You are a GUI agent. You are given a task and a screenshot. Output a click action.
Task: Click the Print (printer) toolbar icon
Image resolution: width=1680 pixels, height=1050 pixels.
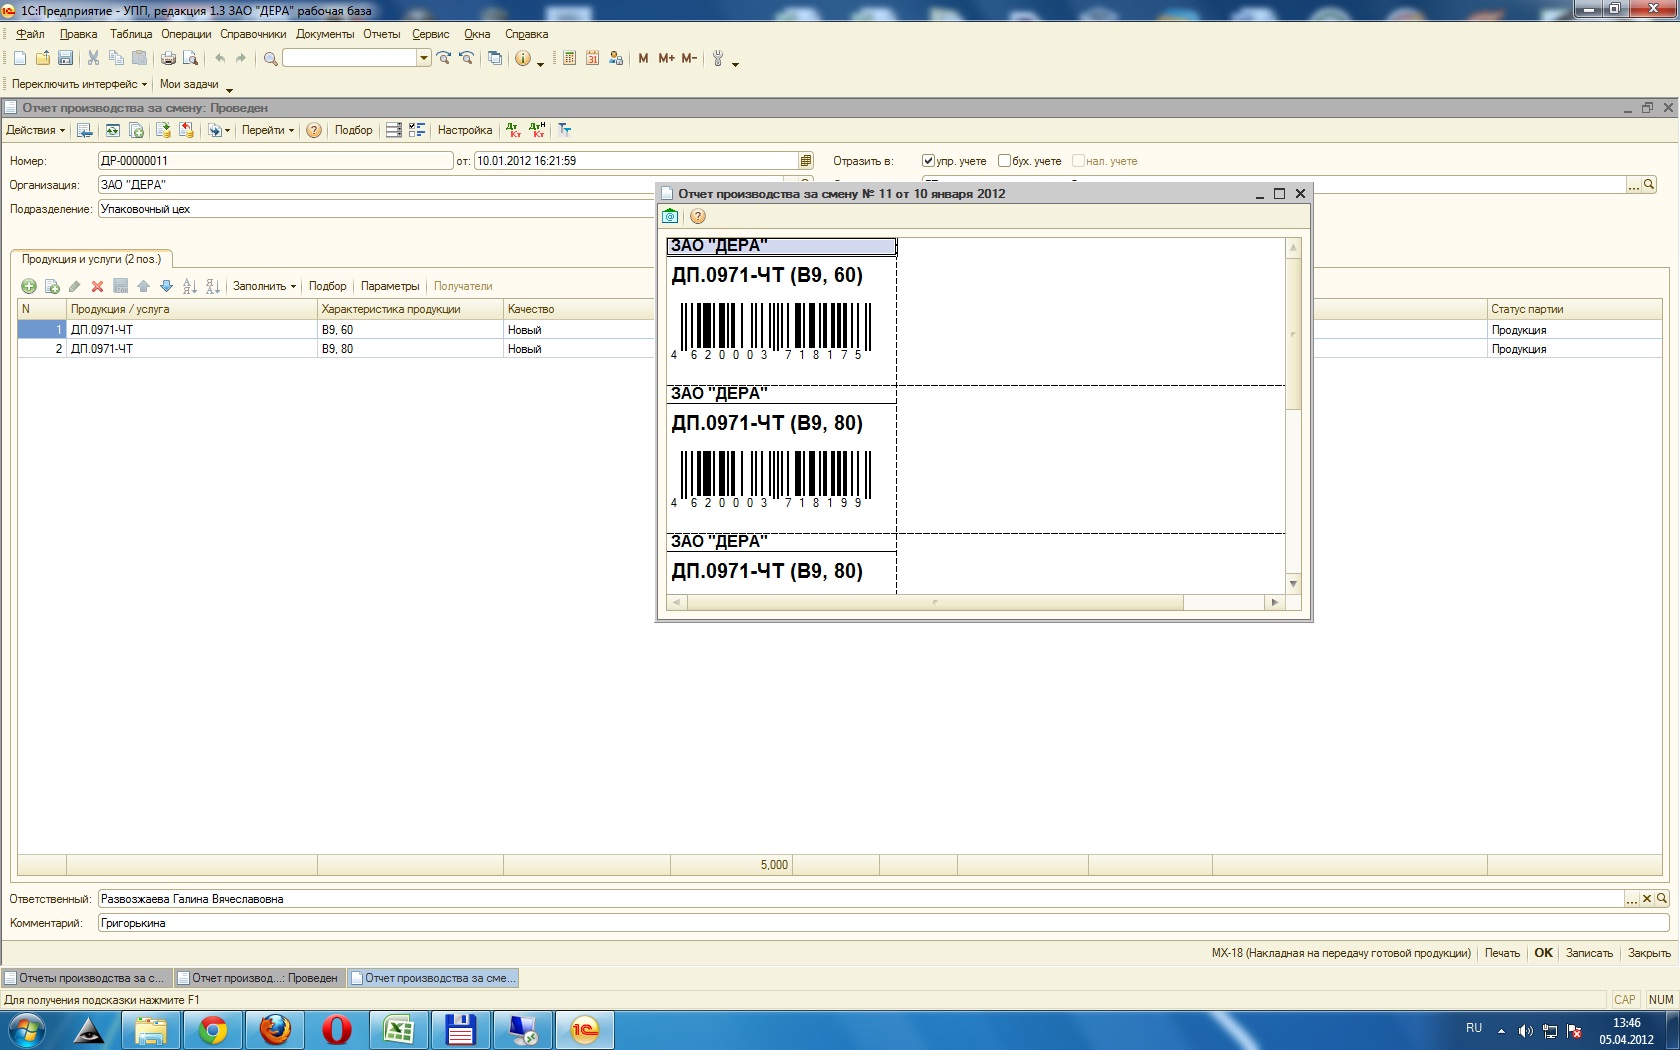click(168, 59)
